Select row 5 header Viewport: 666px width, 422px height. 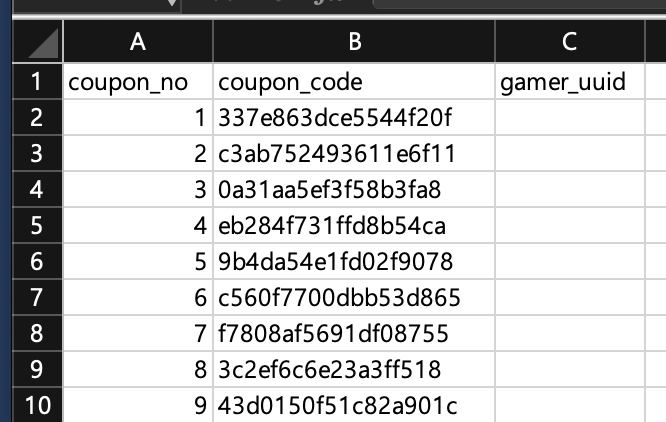point(32,226)
